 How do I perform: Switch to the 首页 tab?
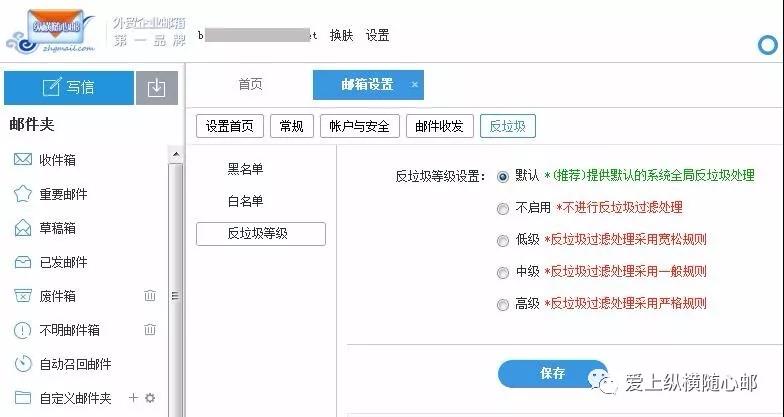tap(250, 85)
